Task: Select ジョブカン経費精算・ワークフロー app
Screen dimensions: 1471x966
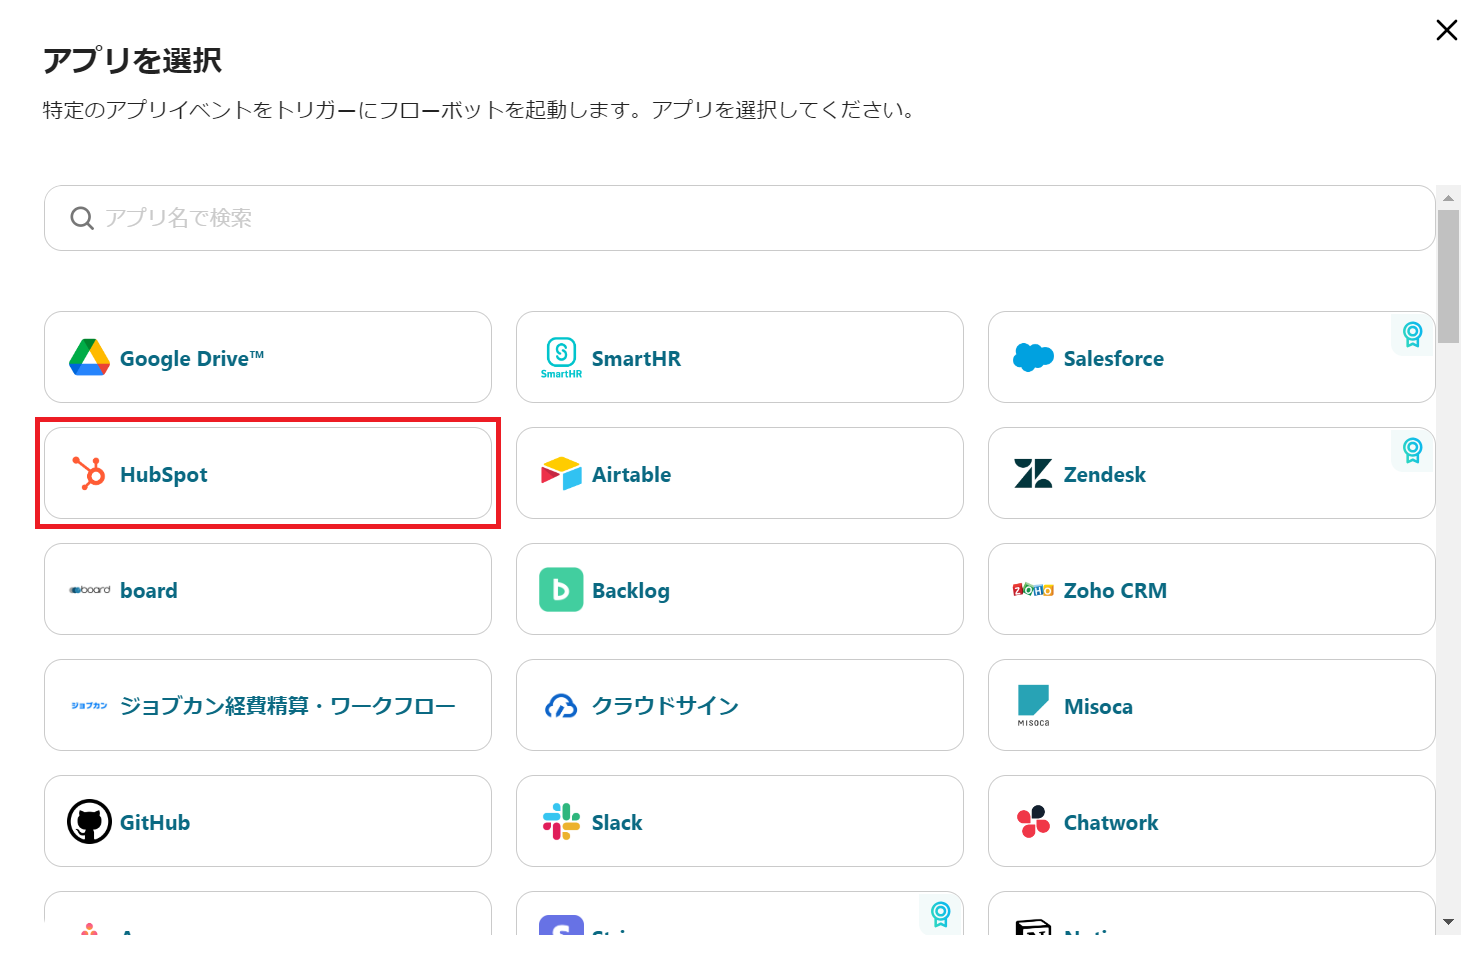Action: pos(267,705)
